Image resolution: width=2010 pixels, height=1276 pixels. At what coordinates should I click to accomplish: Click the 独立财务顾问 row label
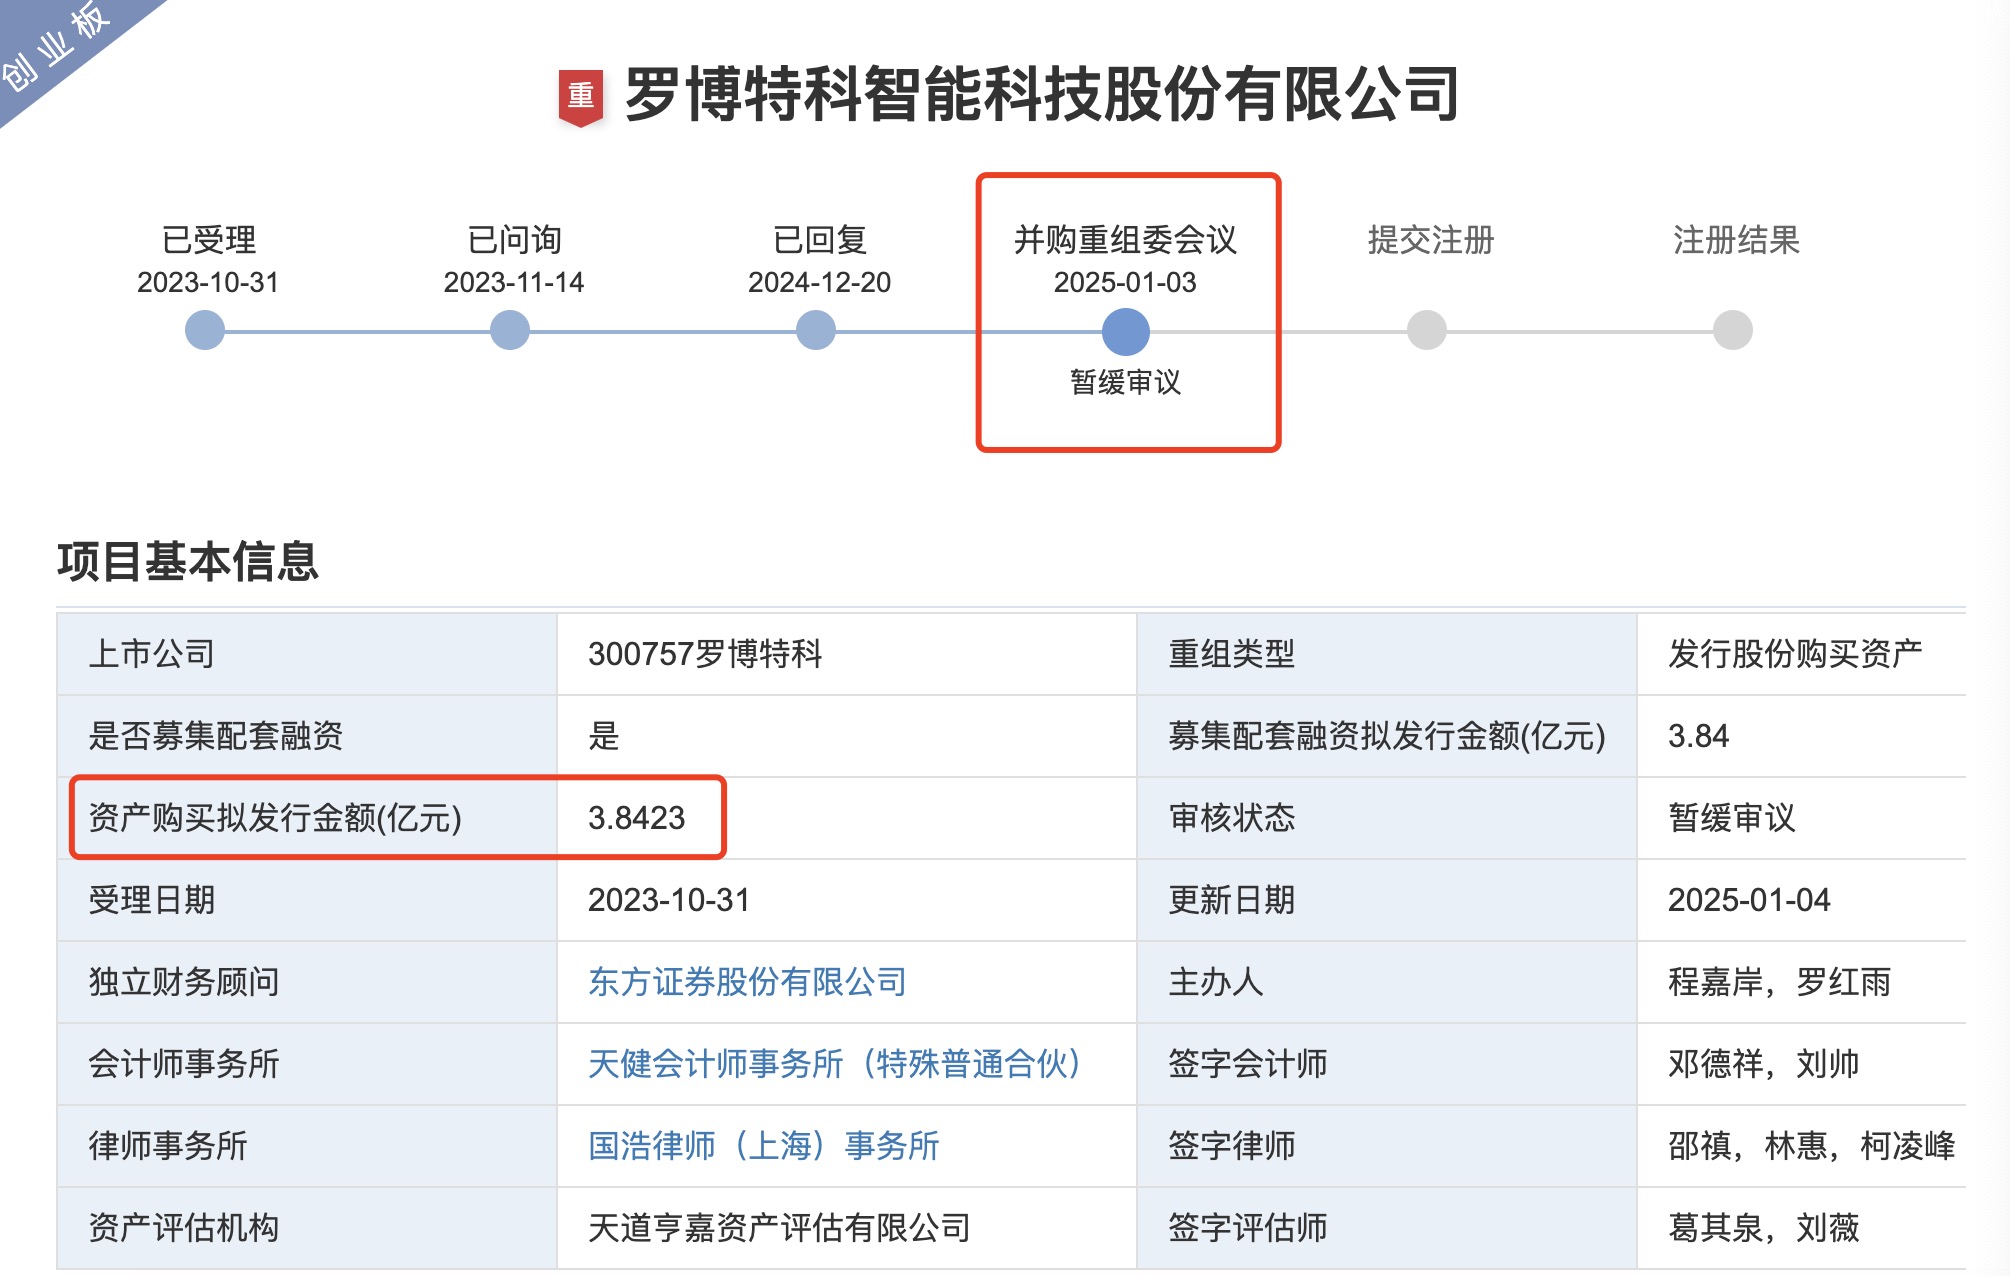tap(184, 982)
